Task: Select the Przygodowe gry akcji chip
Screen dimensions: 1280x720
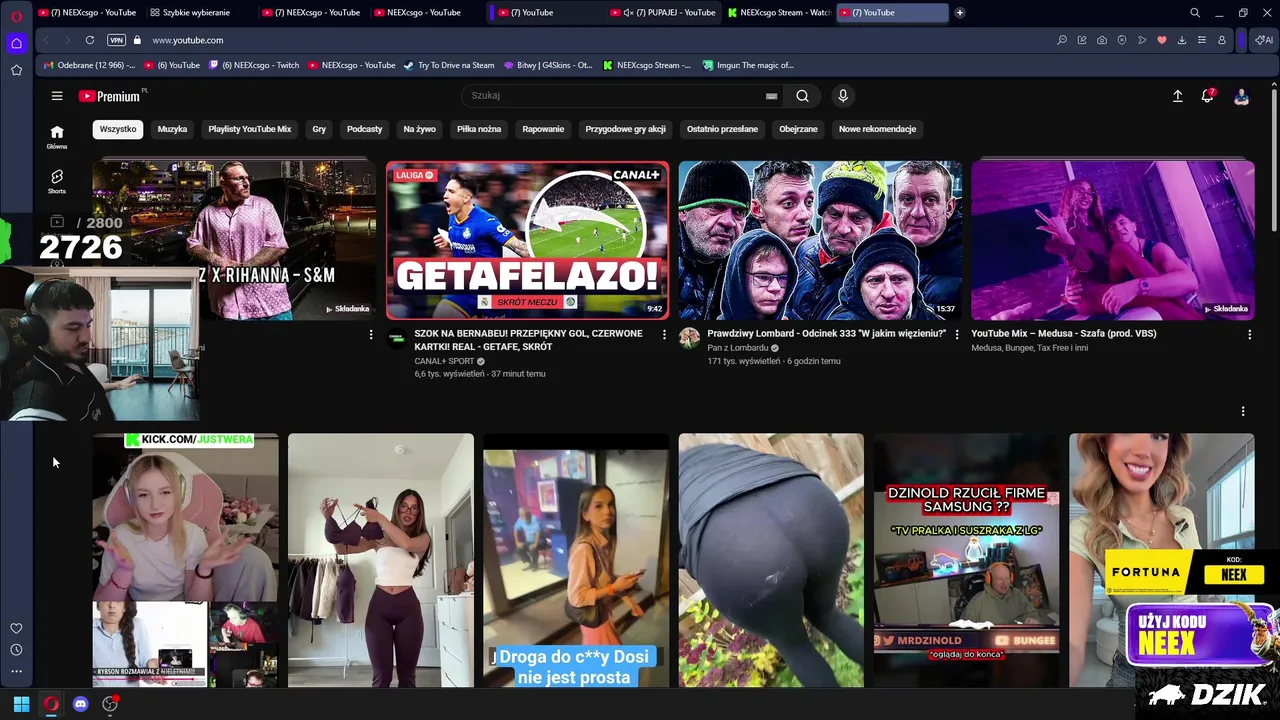Action: pos(625,129)
